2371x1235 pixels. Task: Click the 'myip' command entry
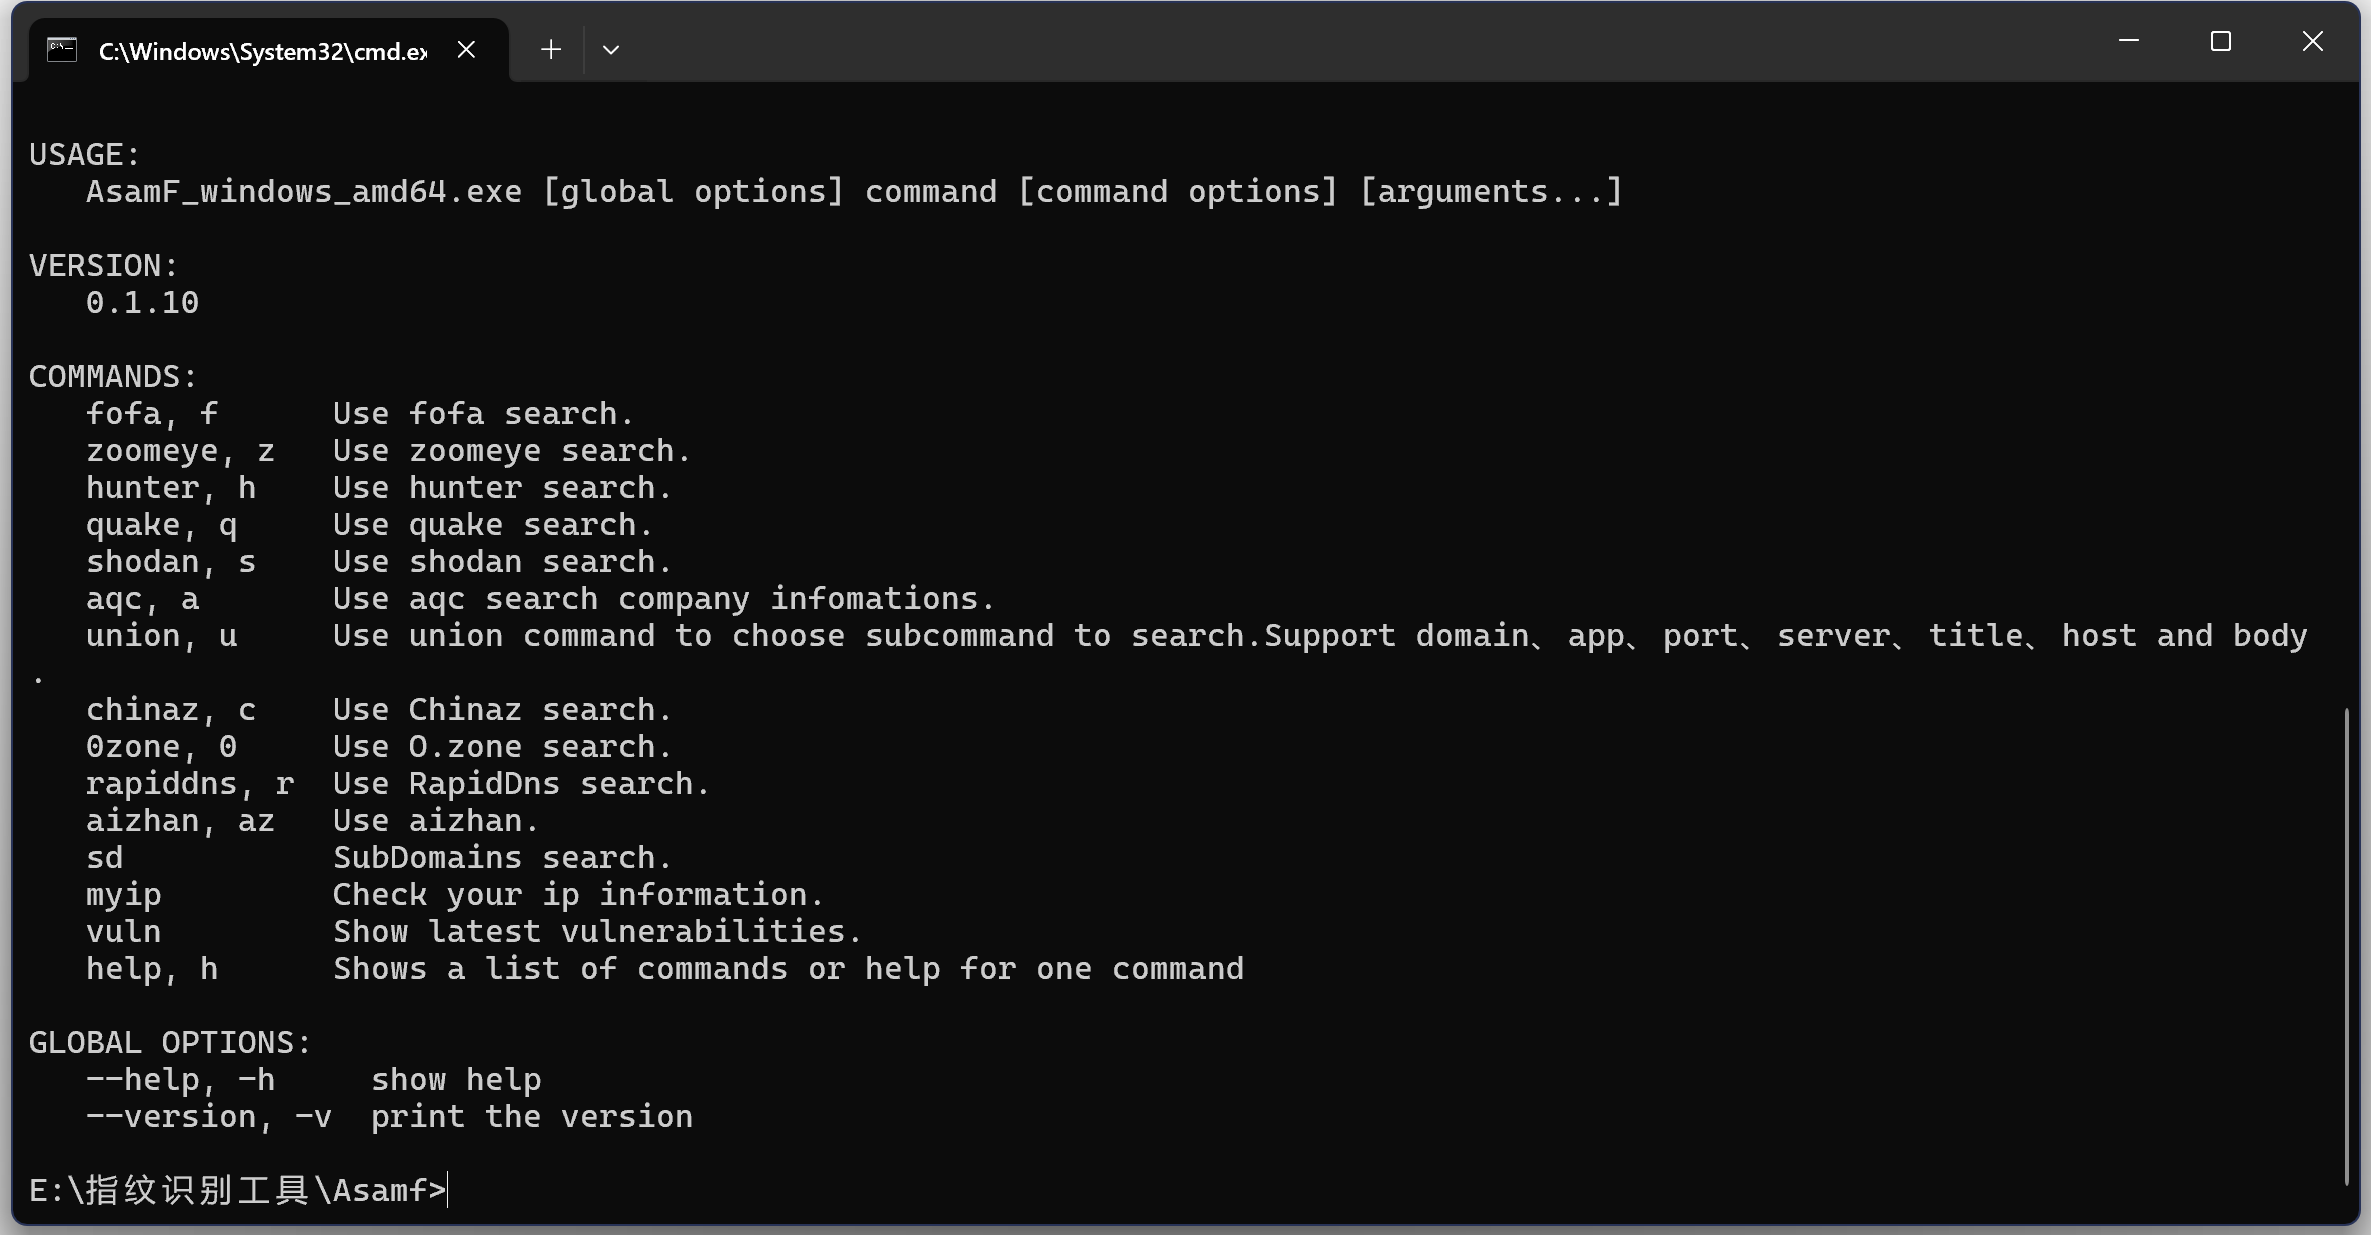click(123, 895)
